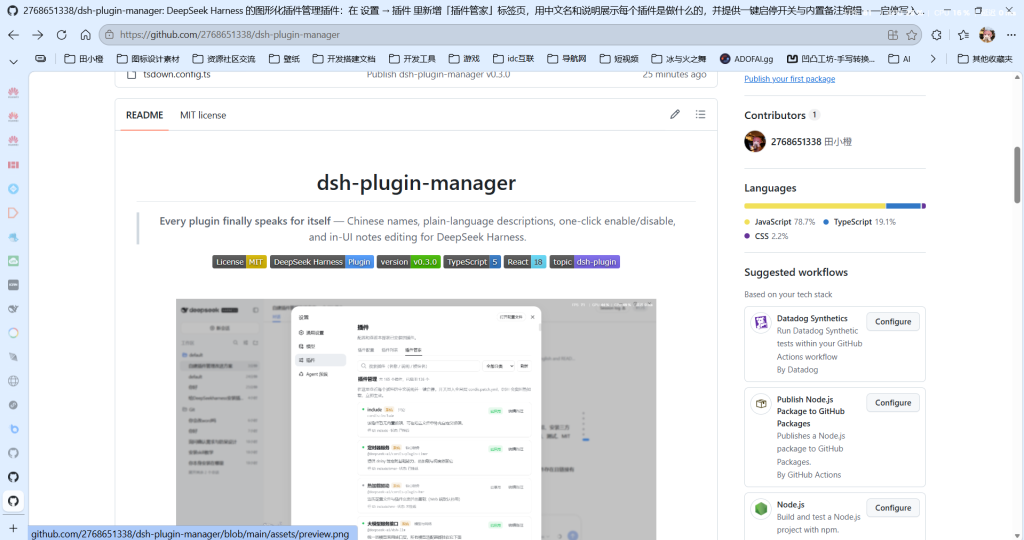Image resolution: width=1024 pixels, height=540 pixels.
Task: Click the purple CSS segment of the language bar
Action: coord(923,206)
